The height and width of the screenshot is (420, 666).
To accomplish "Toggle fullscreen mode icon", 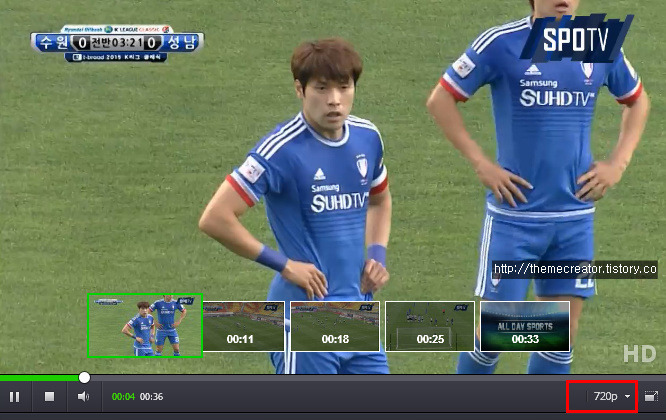I will pyautogui.click(x=651, y=396).
